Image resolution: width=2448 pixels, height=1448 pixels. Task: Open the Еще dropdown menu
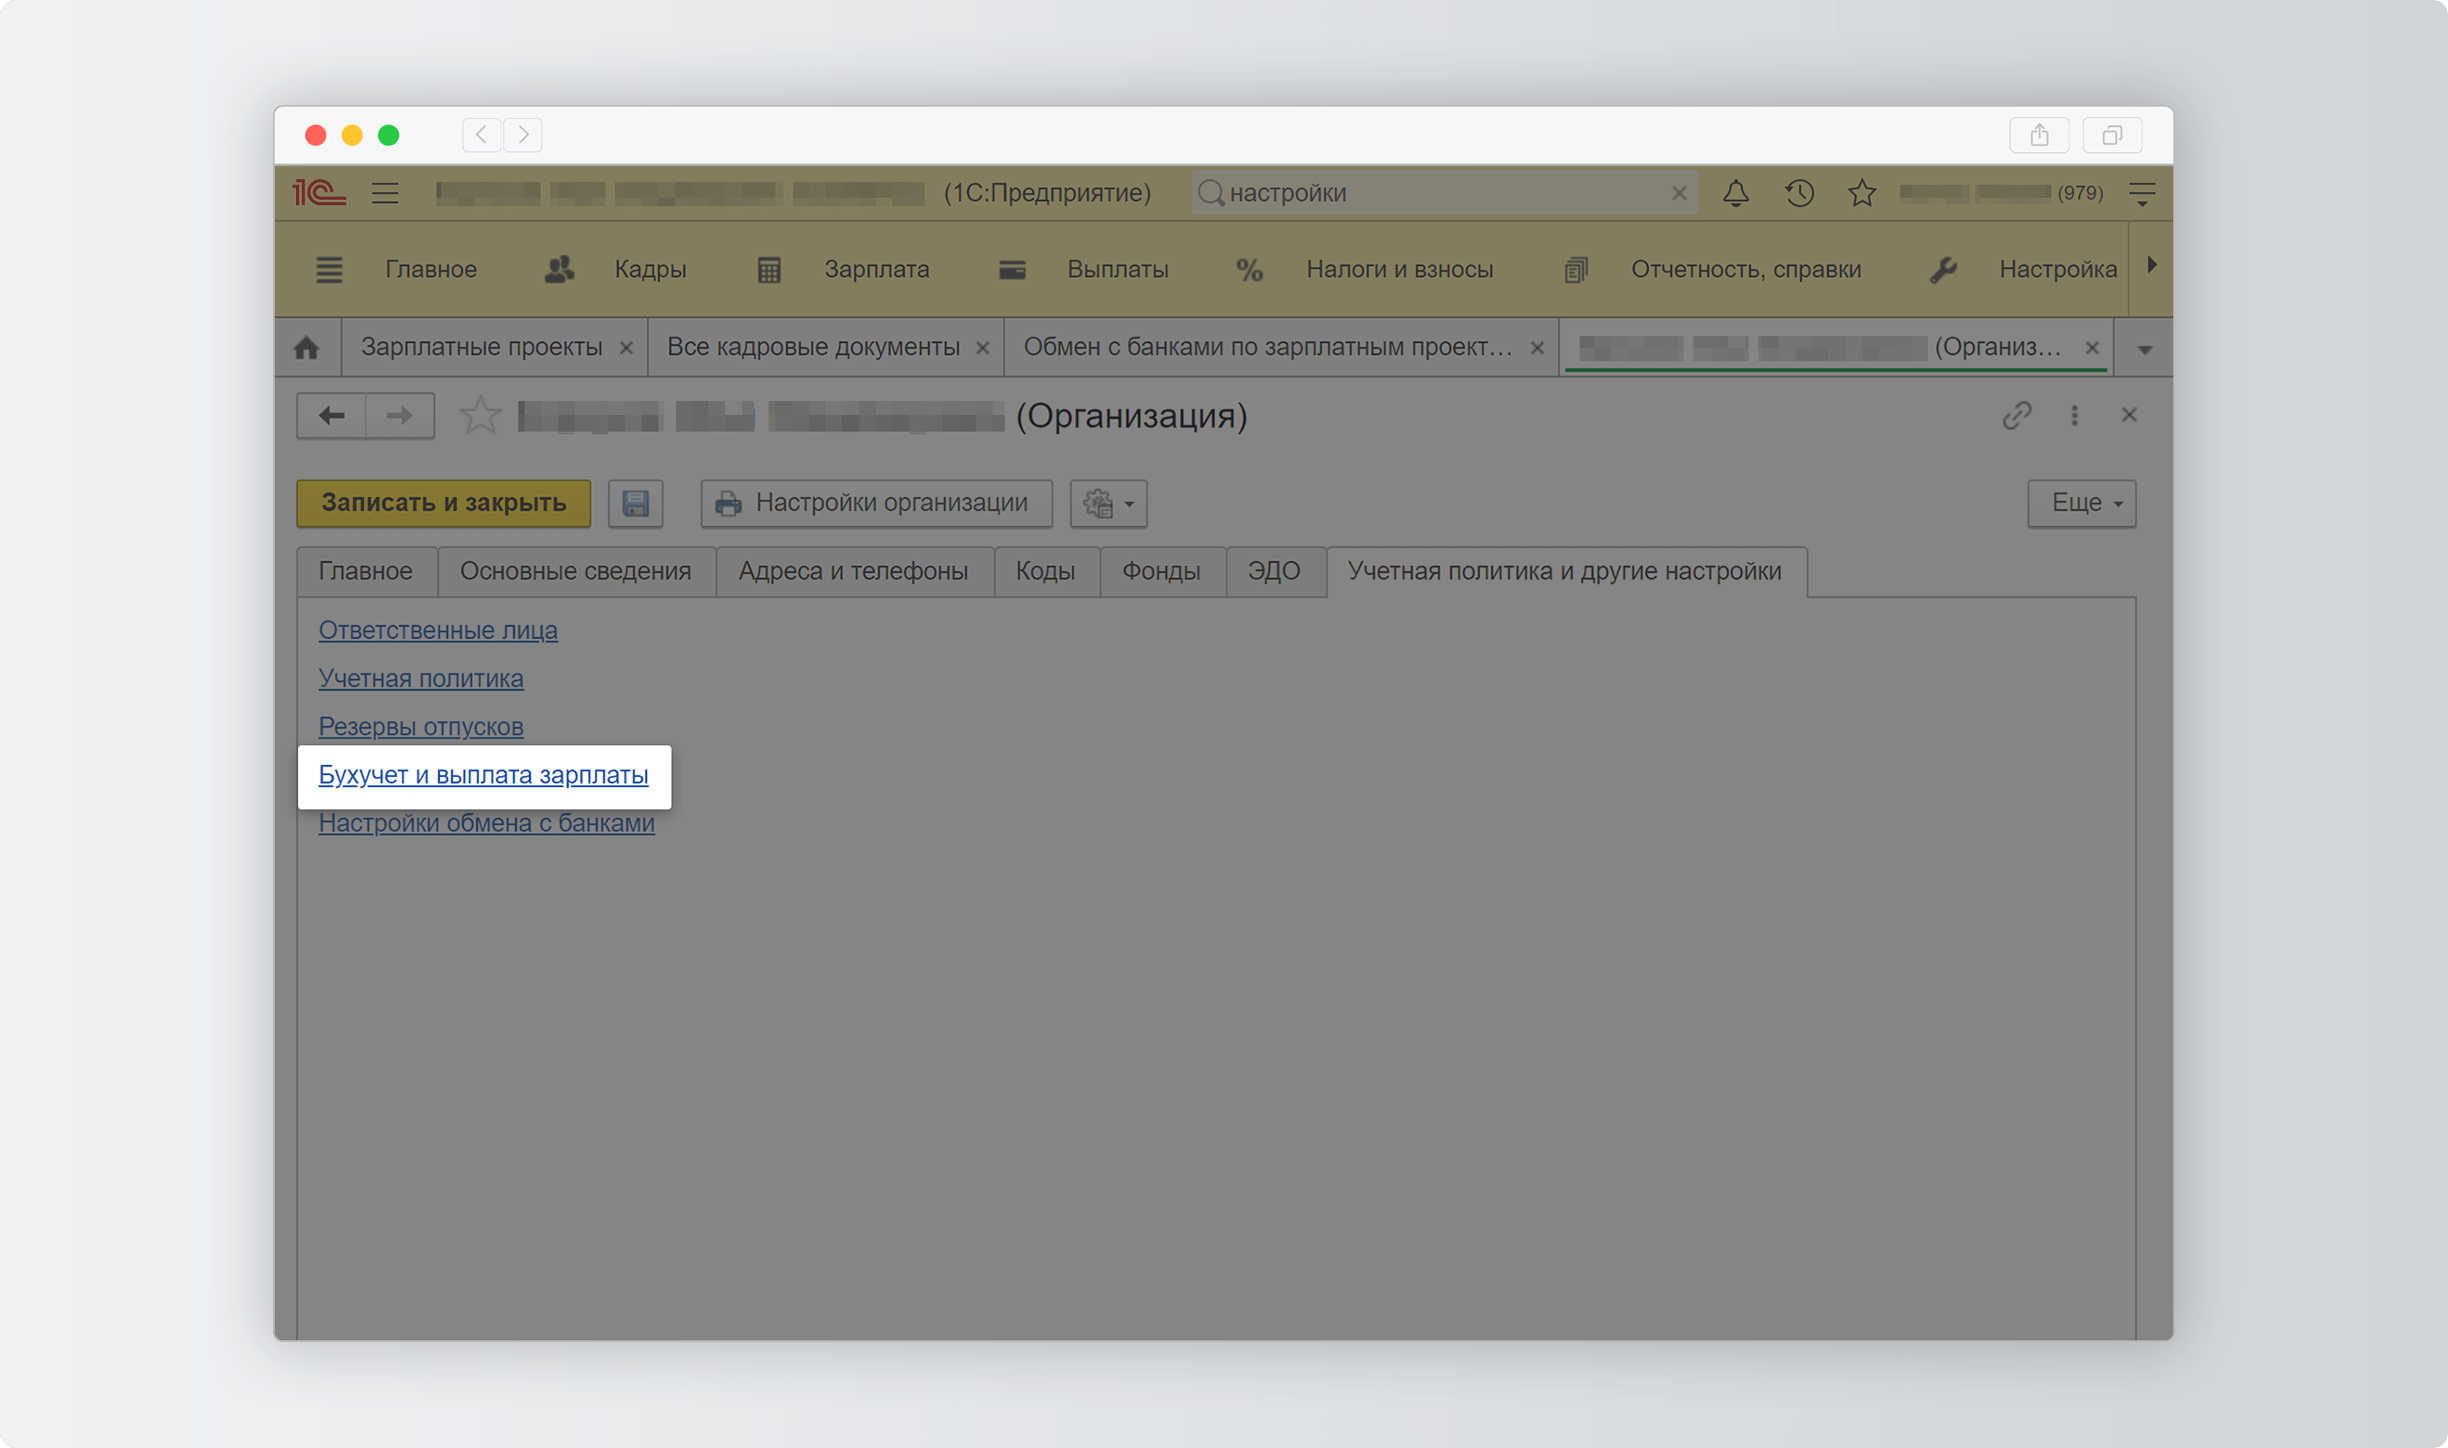click(x=2082, y=503)
